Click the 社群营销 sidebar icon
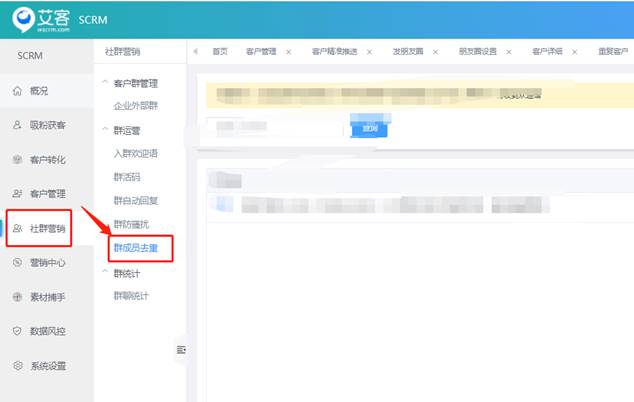 click(x=17, y=229)
